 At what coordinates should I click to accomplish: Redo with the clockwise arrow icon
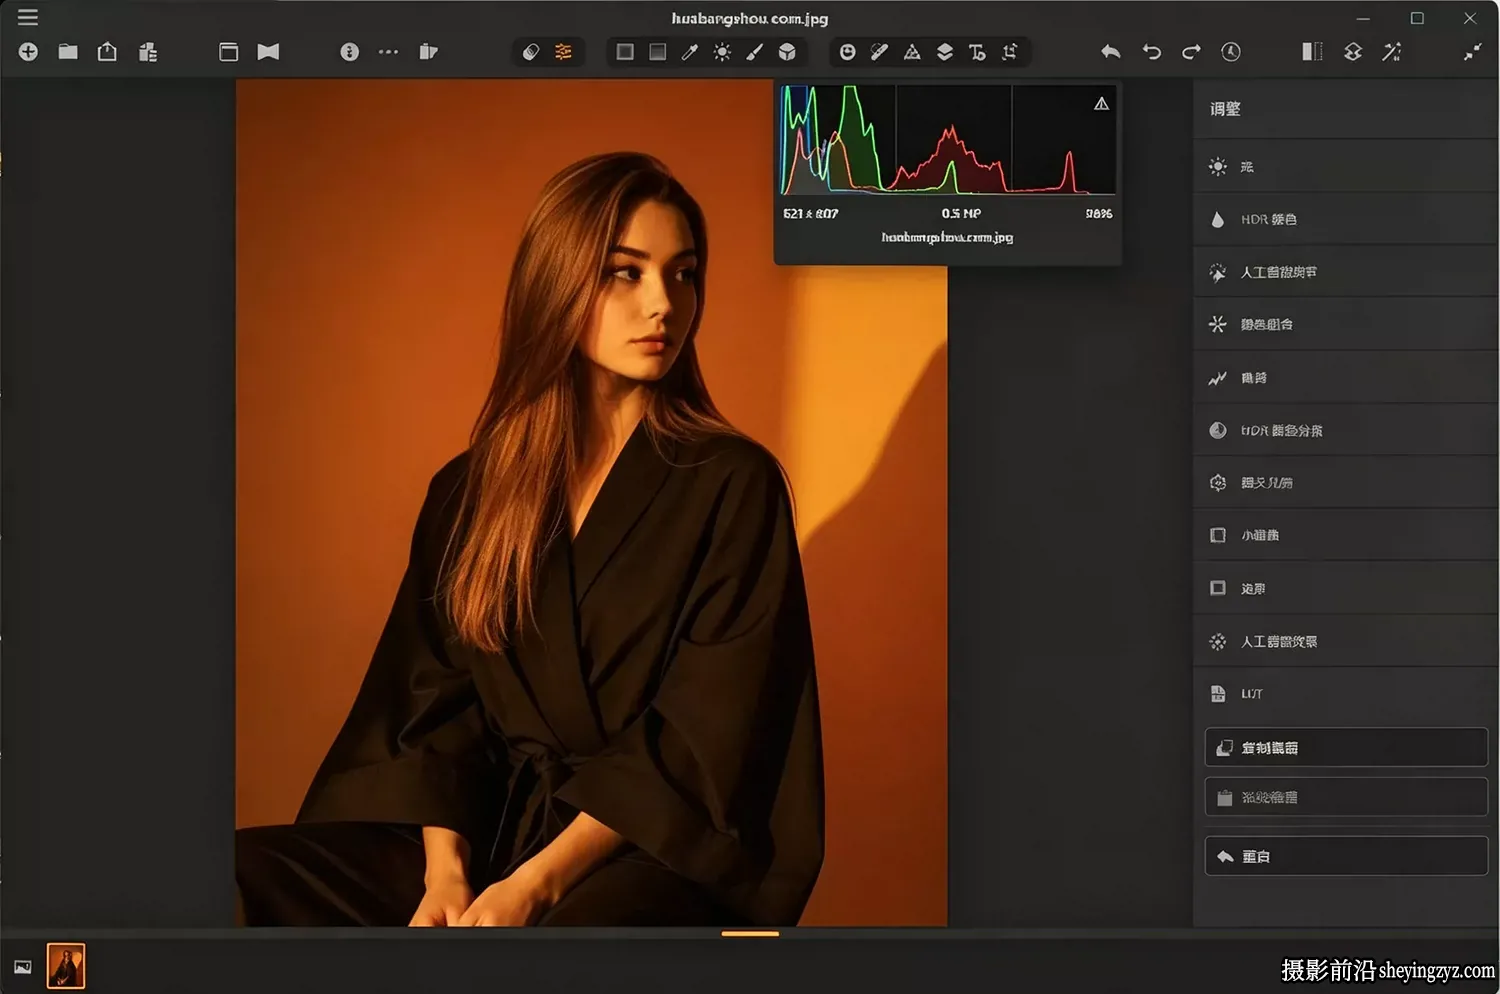tap(1191, 52)
